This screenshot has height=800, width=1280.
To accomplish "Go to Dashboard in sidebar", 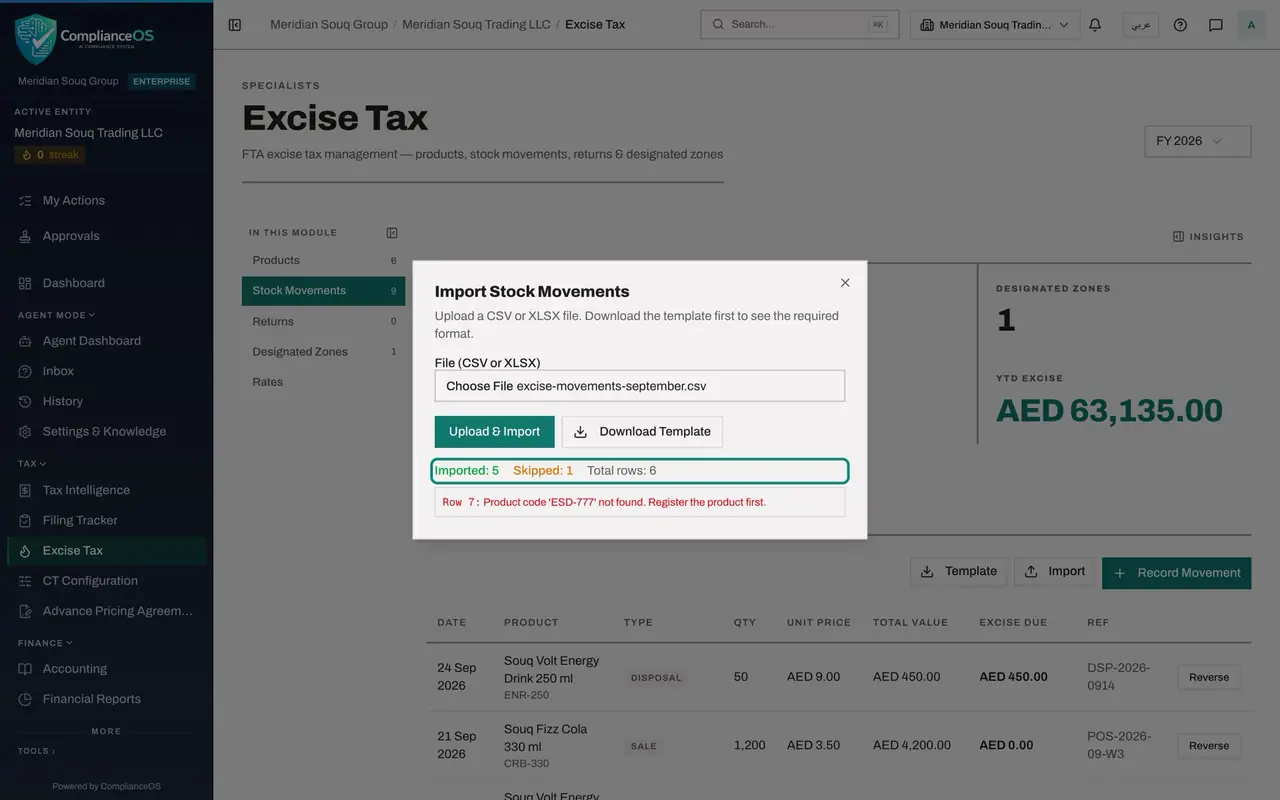I will (106, 283).
